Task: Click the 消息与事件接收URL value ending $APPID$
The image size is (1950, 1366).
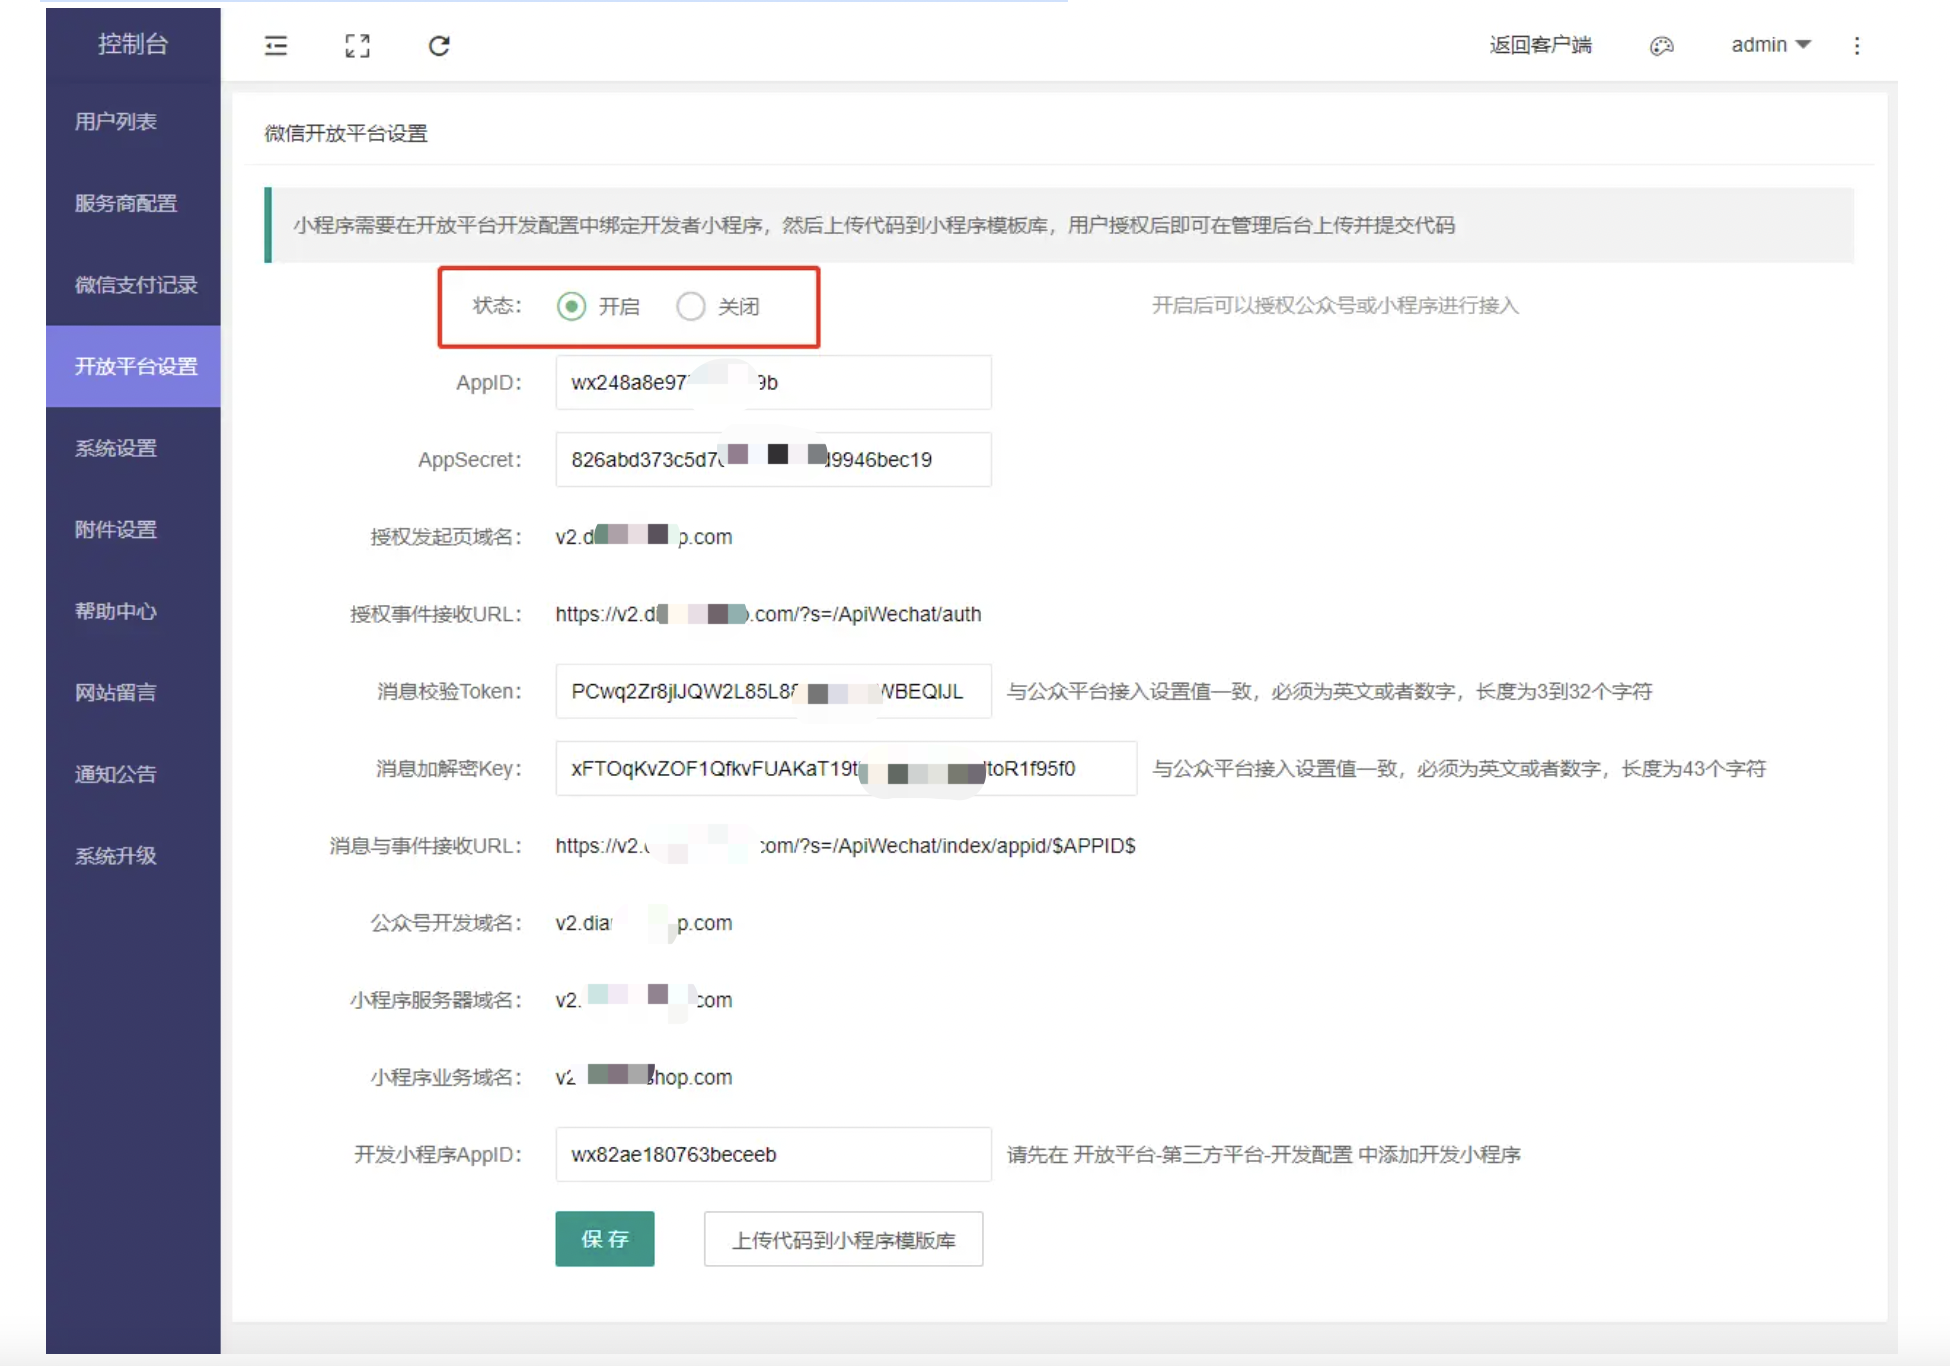Action: pyautogui.click(x=845, y=846)
